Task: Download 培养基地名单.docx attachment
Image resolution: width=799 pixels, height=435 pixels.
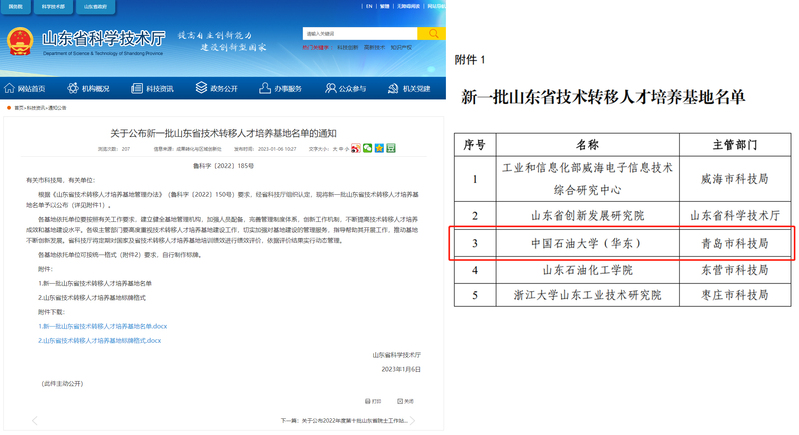Action: (103, 326)
